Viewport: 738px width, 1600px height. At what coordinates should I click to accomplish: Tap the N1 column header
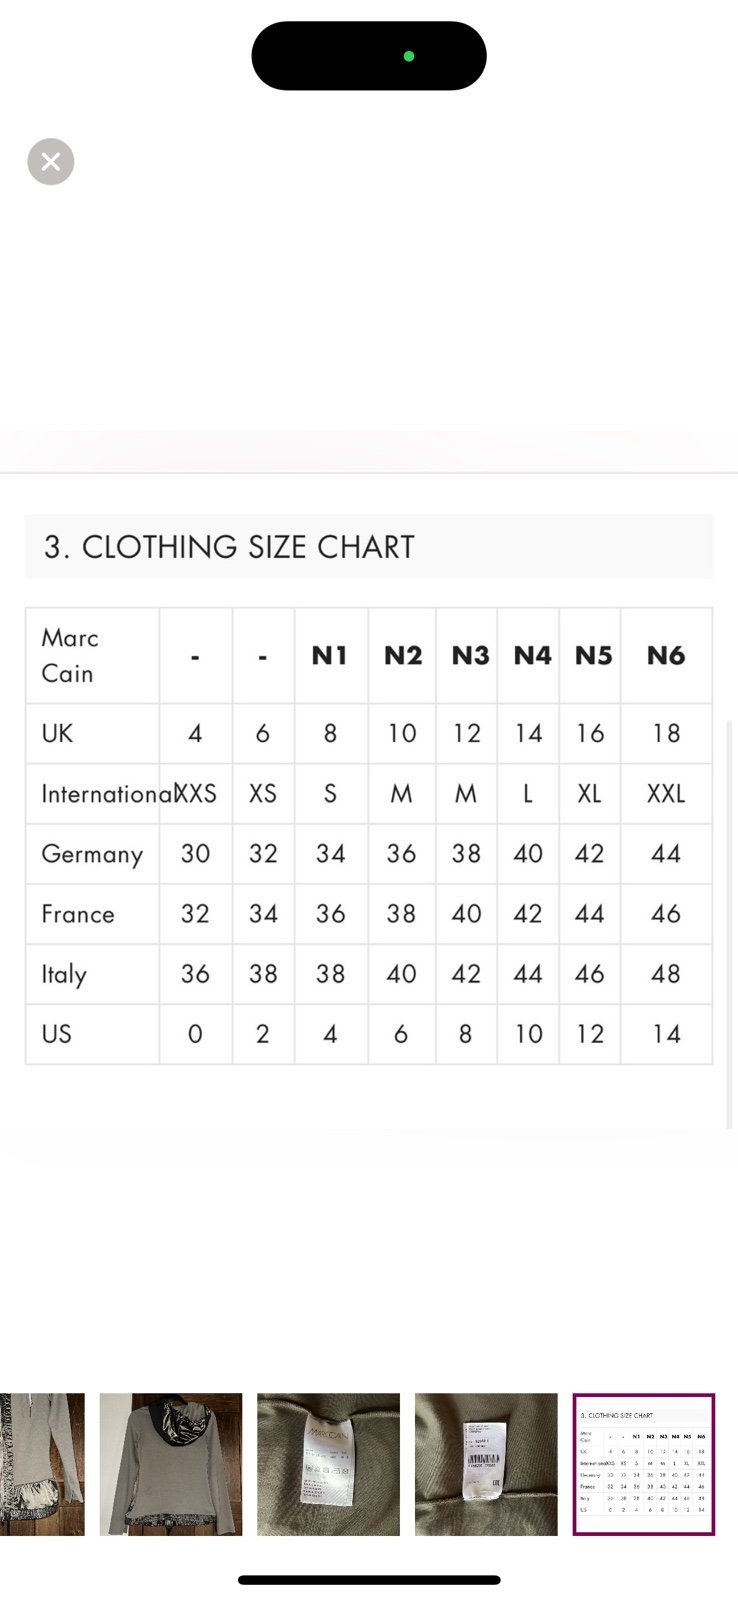click(x=330, y=656)
